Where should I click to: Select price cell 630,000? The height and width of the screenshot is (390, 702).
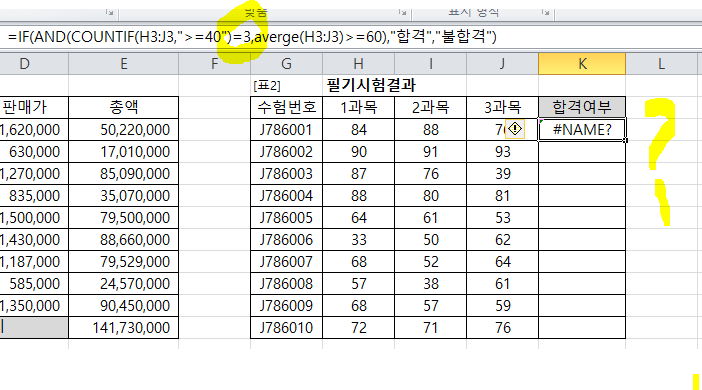[x=34, y=151]
